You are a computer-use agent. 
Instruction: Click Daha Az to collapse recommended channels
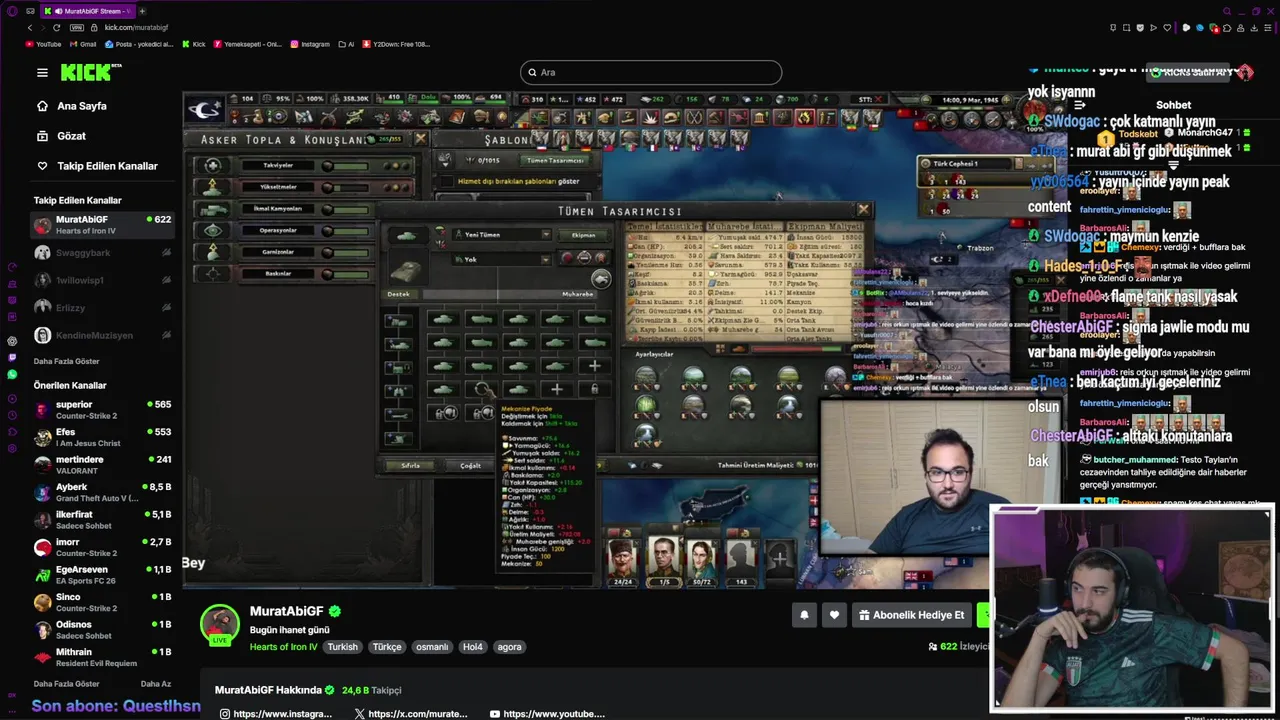tap(156, 684)
